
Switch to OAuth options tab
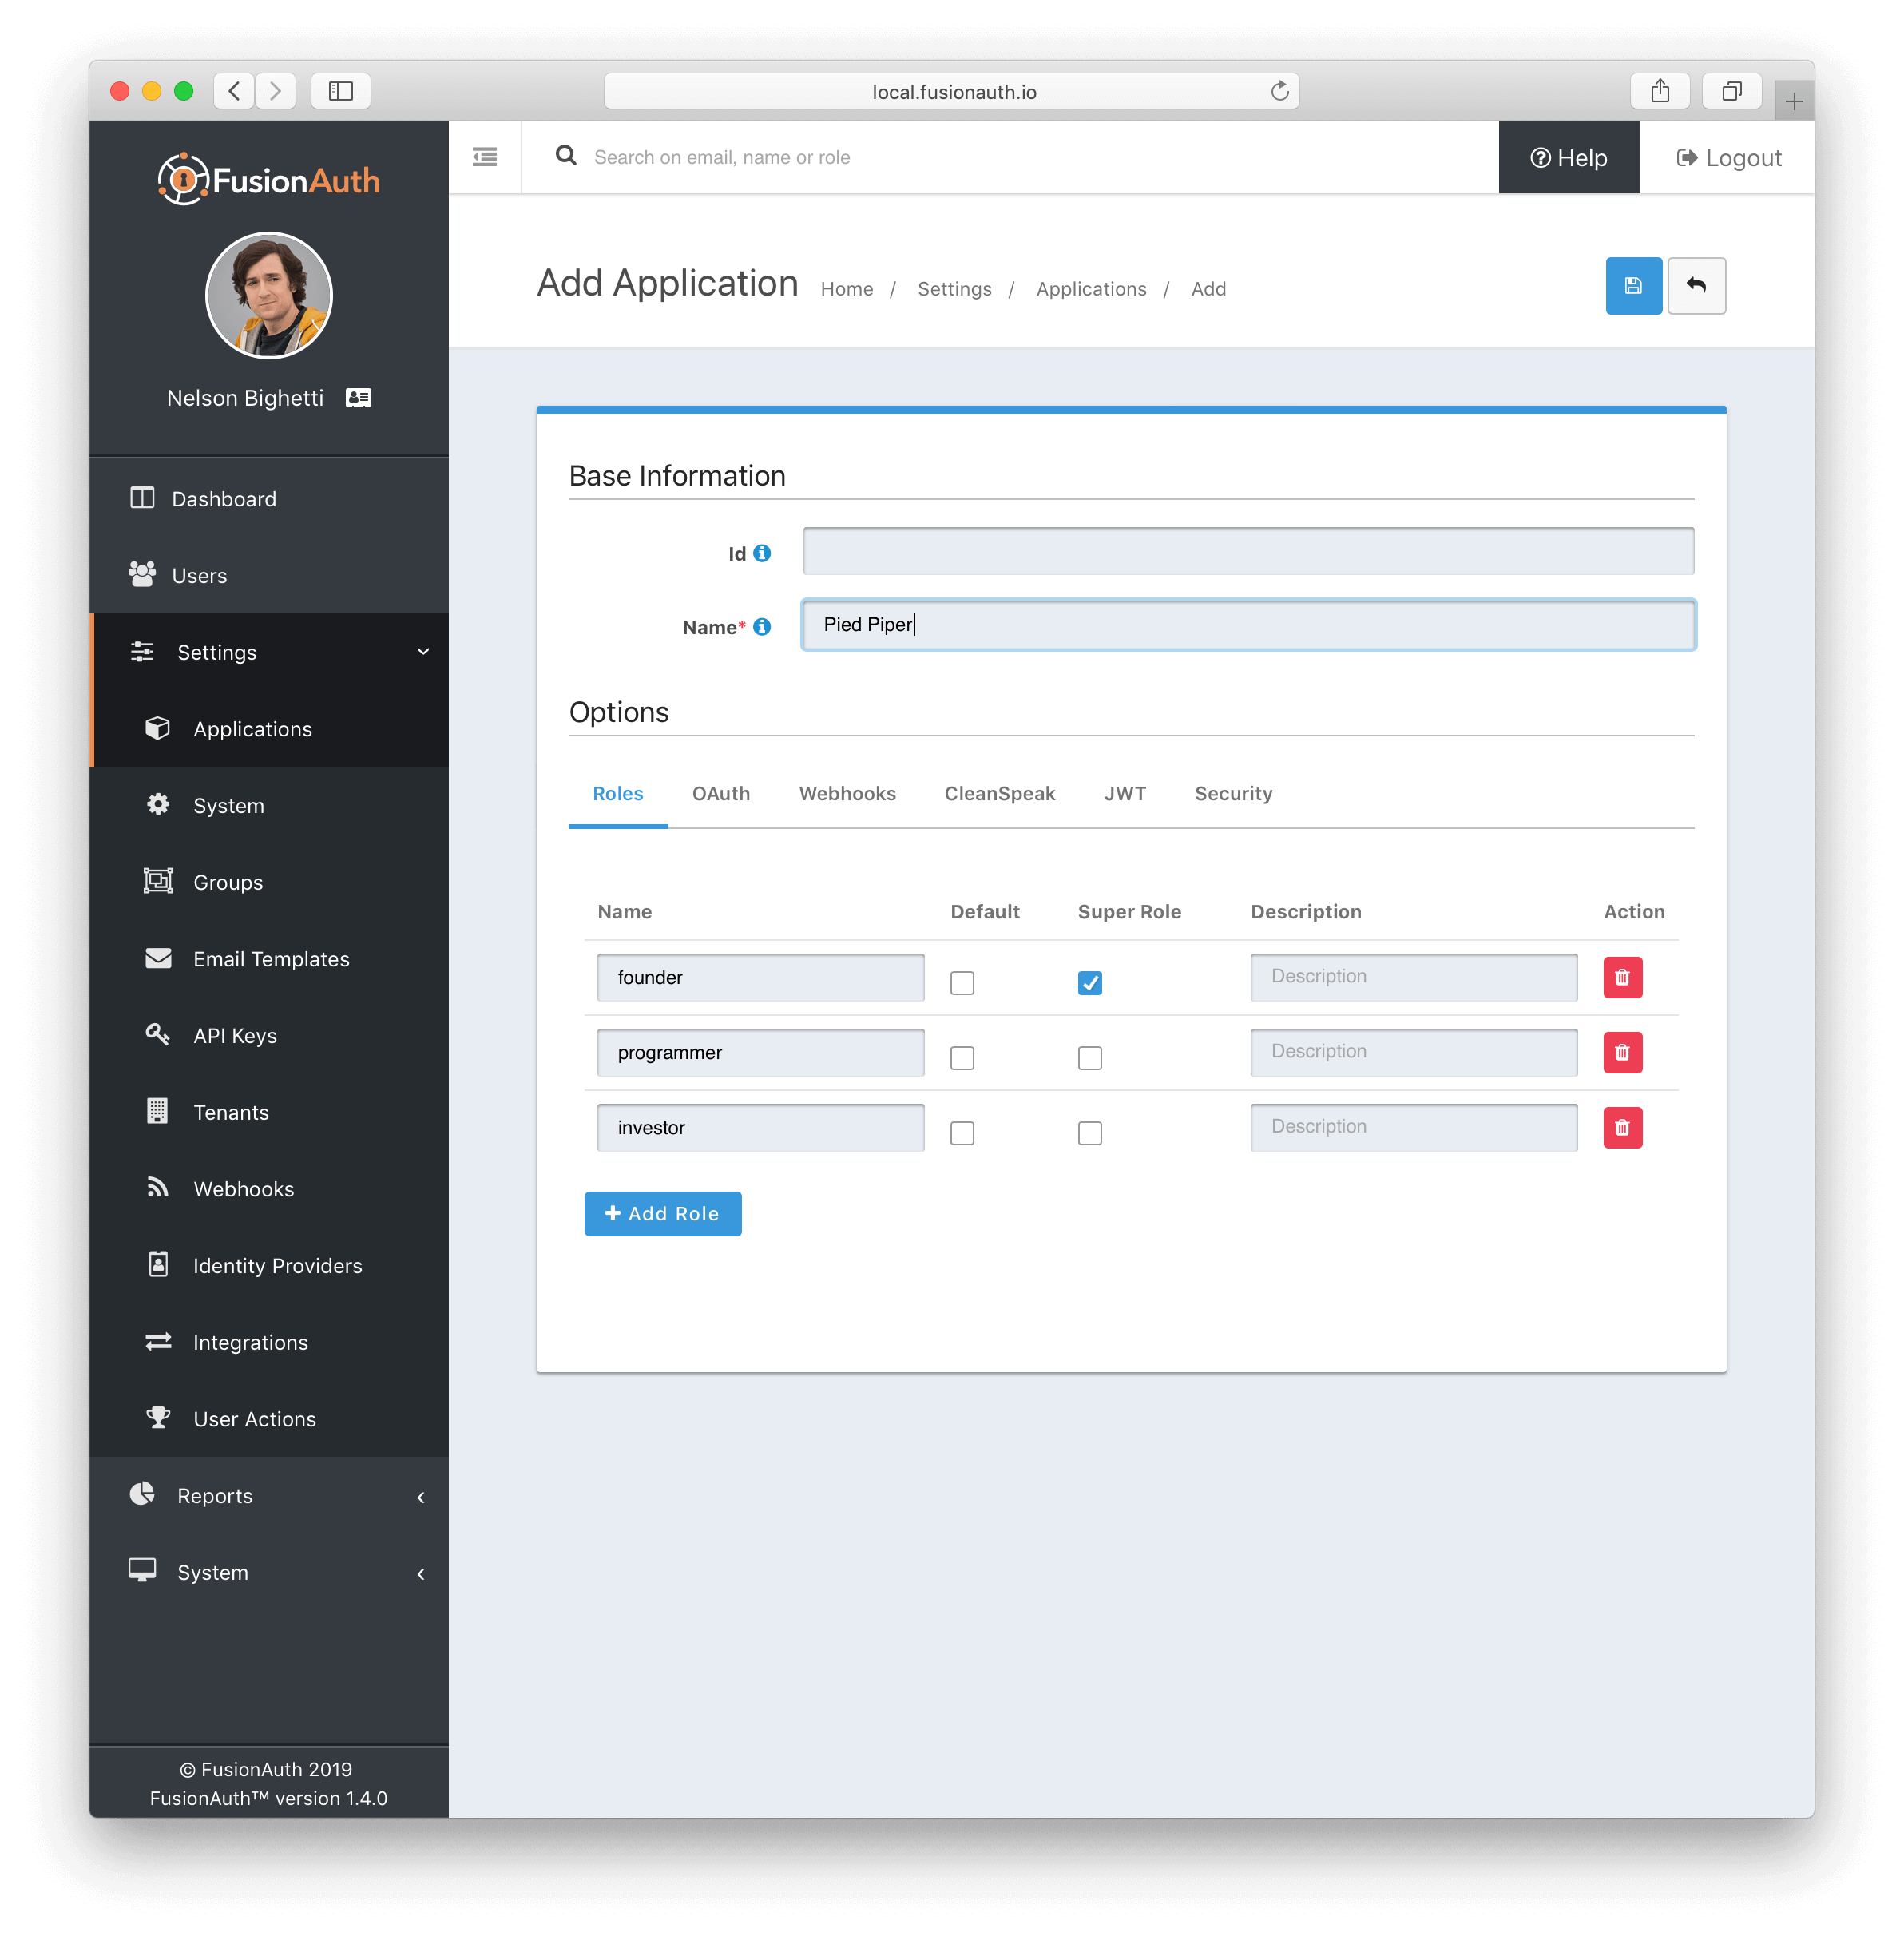(720, 794)
